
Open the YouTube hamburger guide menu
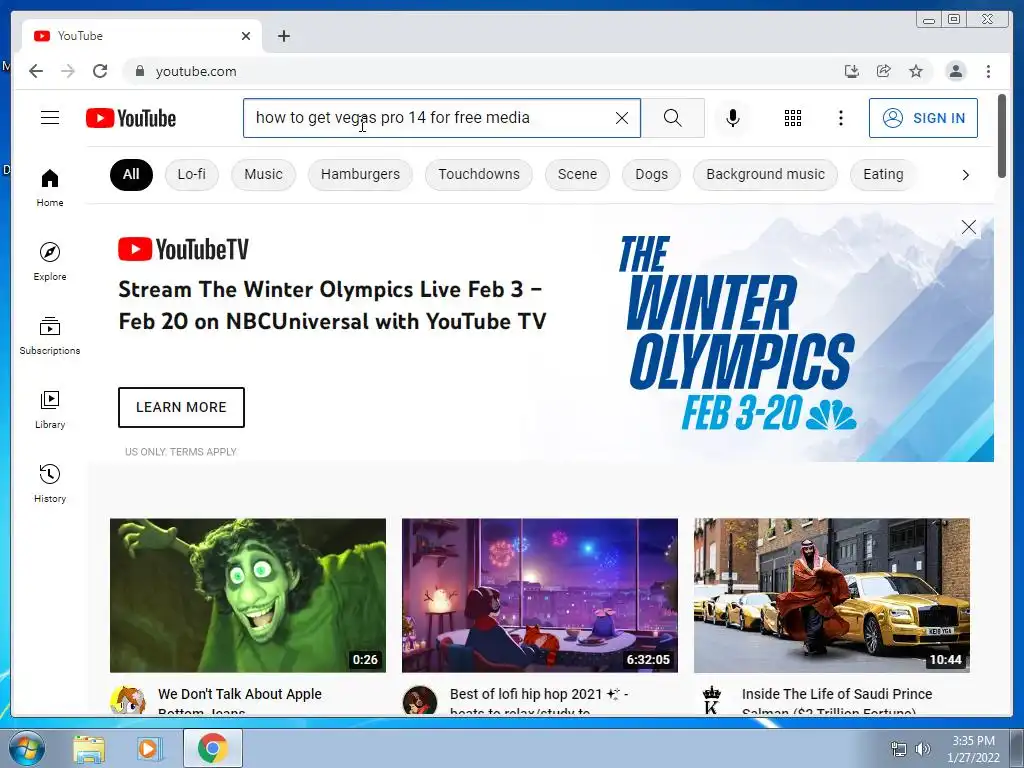pyautogui.click(x=50, y=118)
